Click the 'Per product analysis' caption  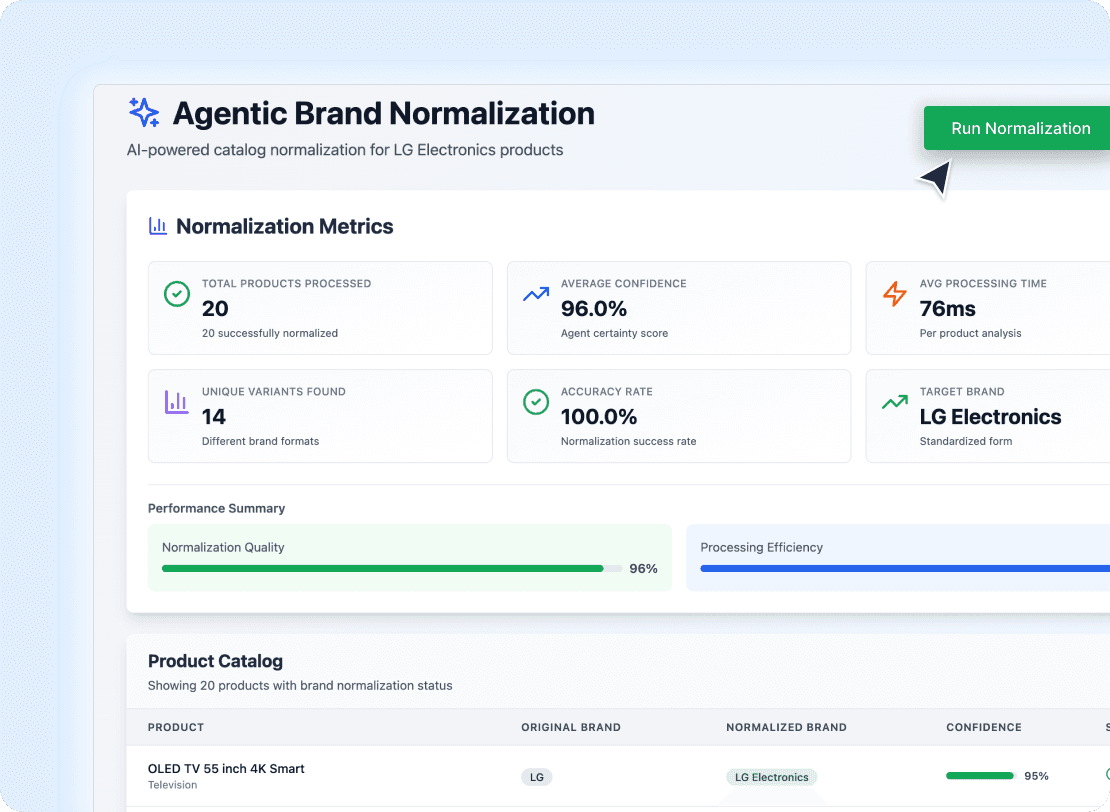pyautogui.click(x=970, y=333)
